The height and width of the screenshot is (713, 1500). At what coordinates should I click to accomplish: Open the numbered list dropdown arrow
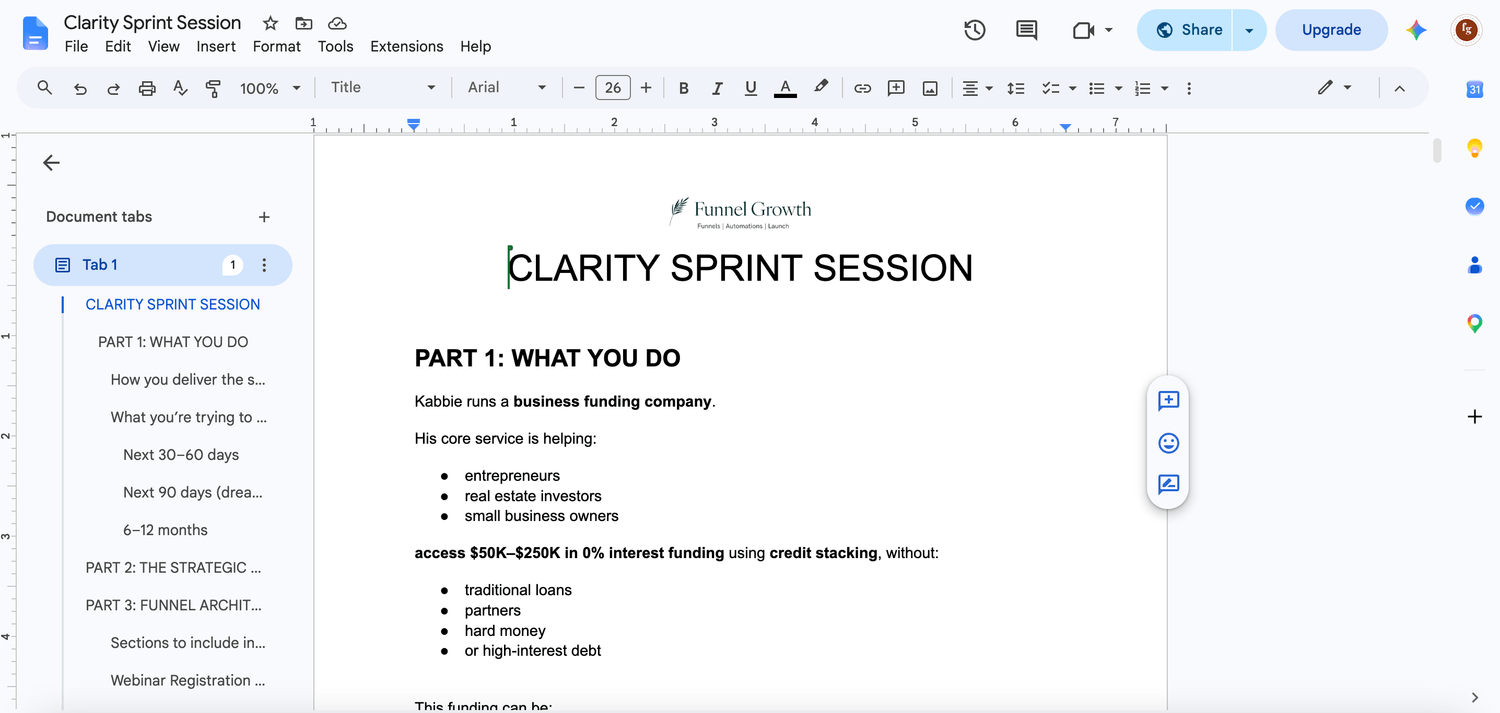[x=1164, y=88]
